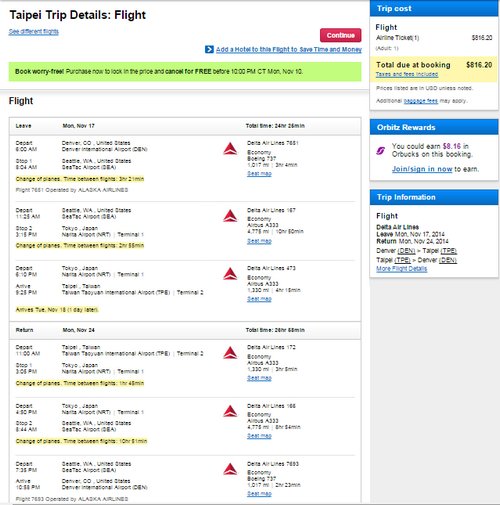Image resolution: width=500 pixels, height=505 pixels.
Task: Open the See different flights link
Action: (33, 31)
